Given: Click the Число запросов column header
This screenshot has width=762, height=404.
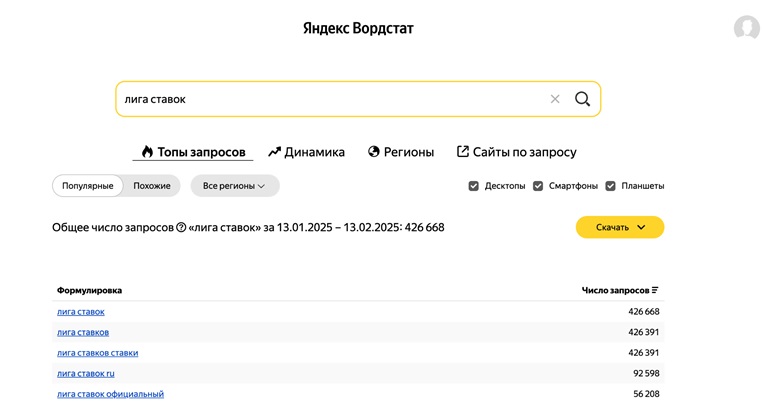Looking at the screenshot, I should click(615, 290).
